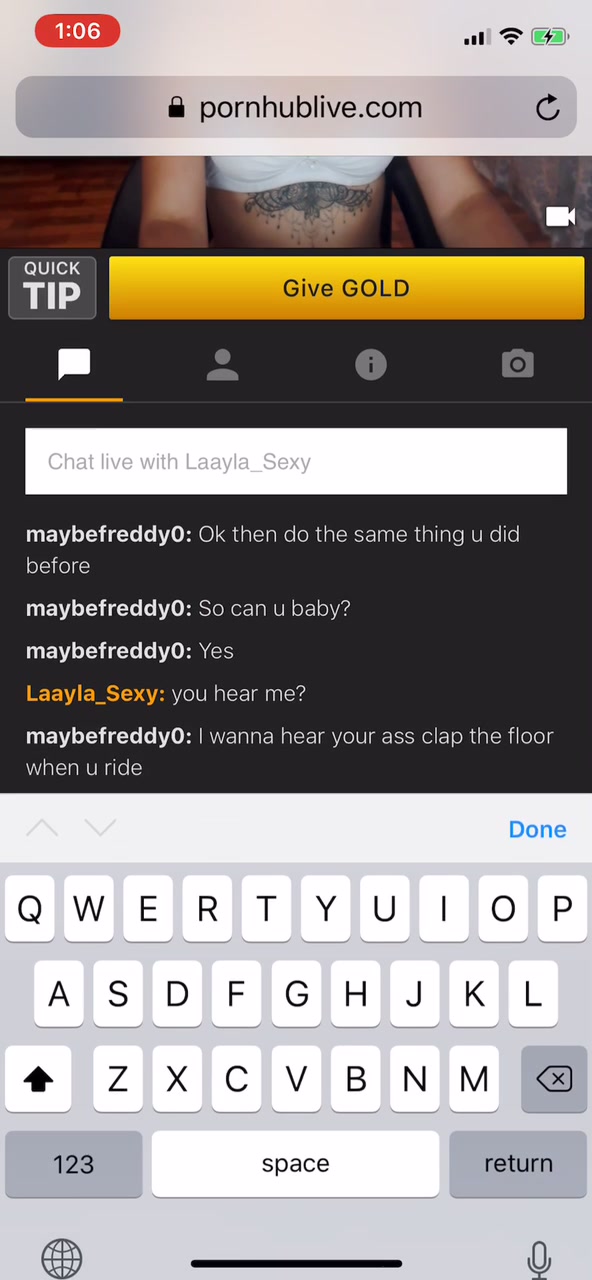Open the camera snapshots tab
Screen dimensions: 592x1280
[518, 365]
